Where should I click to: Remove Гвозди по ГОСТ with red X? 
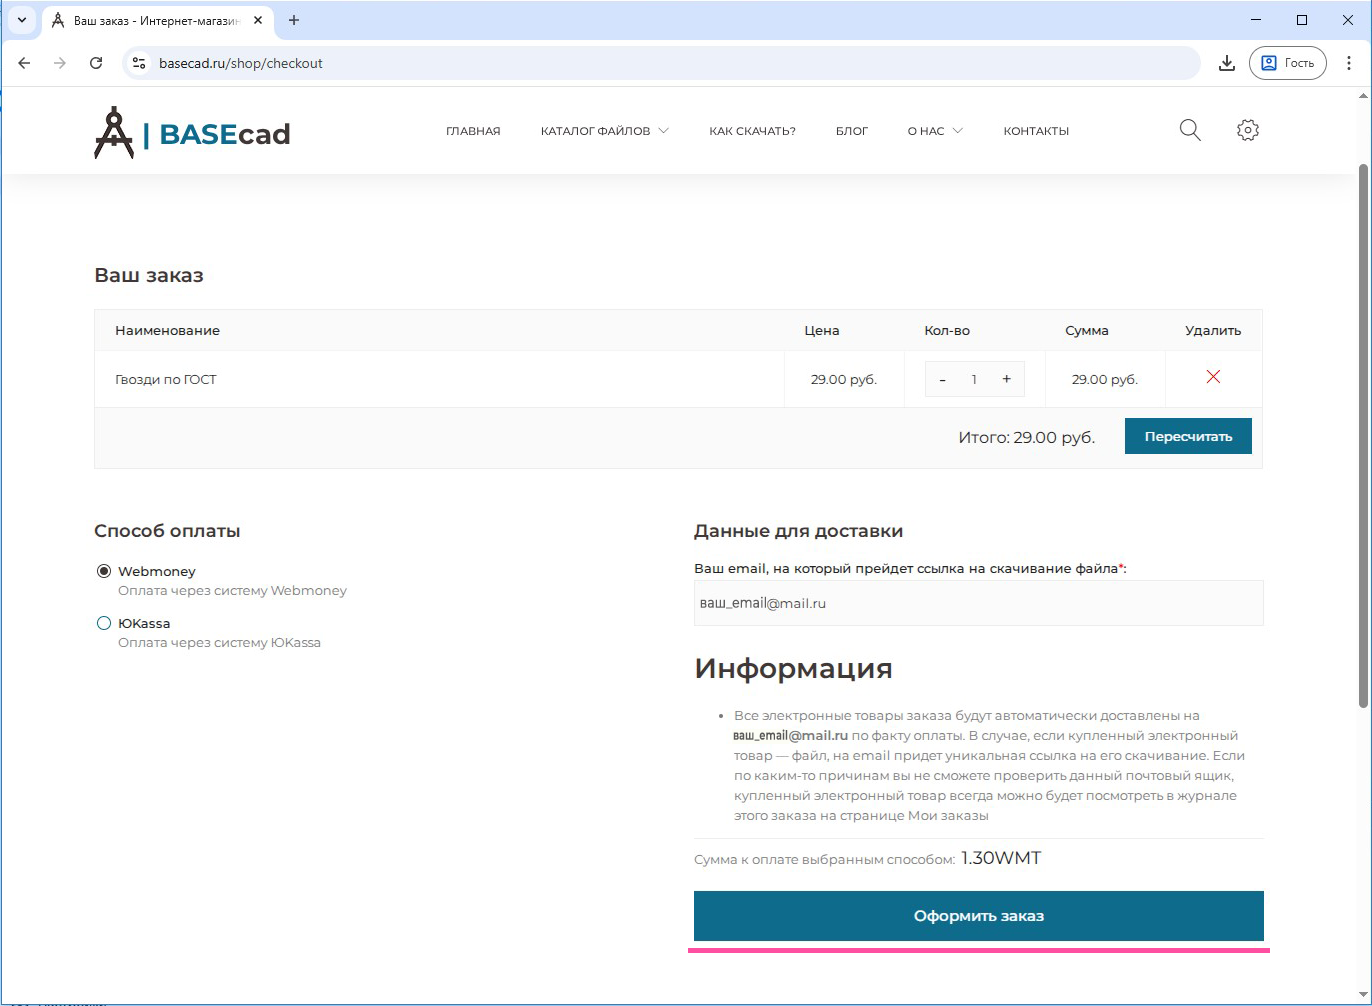[1212, 377]
